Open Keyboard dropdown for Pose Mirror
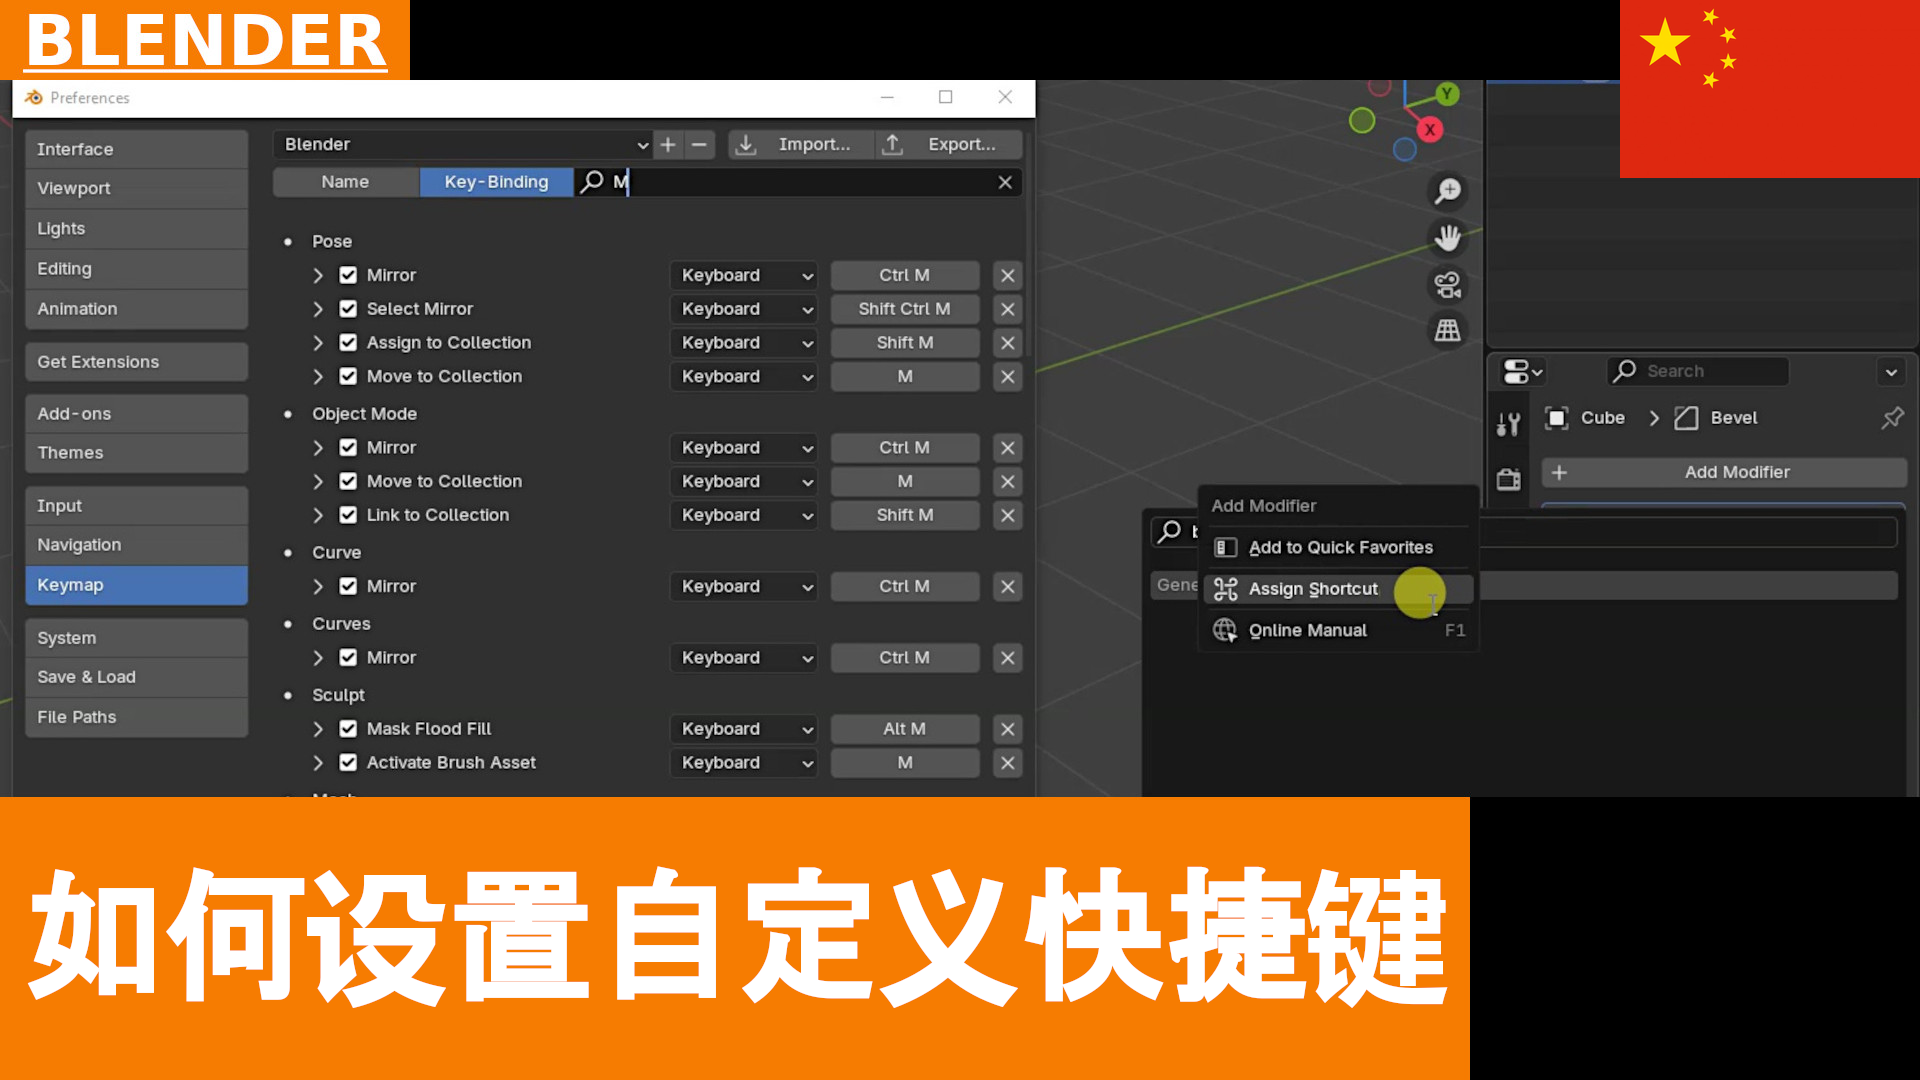1920x1080 pixels. click(744, 275)
